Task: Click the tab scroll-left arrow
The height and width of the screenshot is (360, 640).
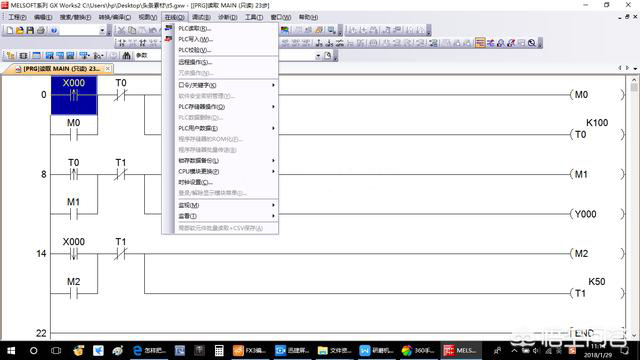Action: click(x=620, y=68)
